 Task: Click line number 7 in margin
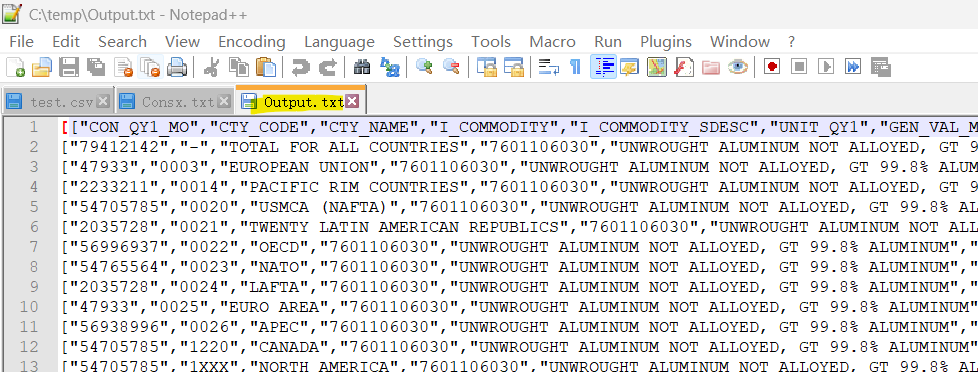tap(34, 247)
